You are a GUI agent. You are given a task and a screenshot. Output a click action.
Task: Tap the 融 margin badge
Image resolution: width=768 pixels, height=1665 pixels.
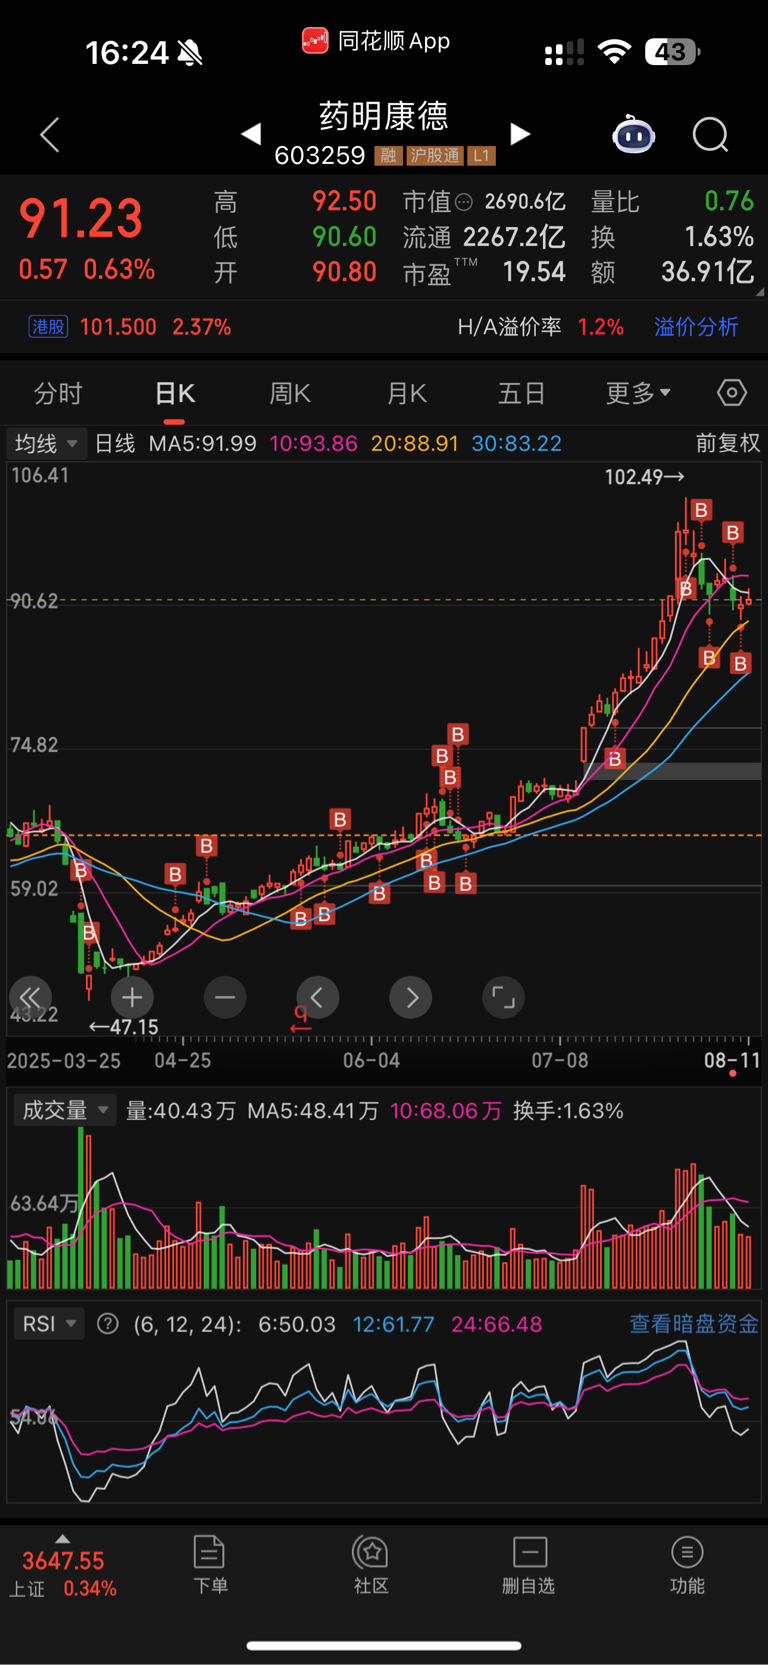tap(388, 156)
